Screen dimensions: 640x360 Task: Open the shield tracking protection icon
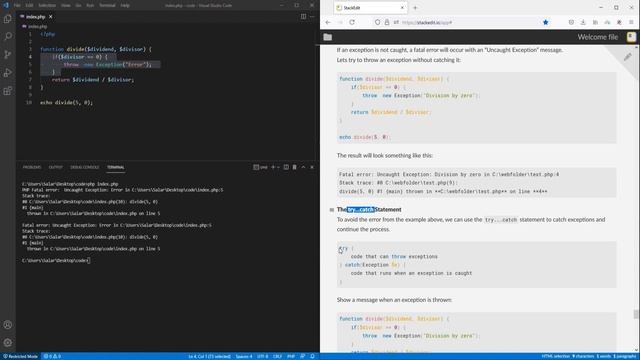[378, 22]
